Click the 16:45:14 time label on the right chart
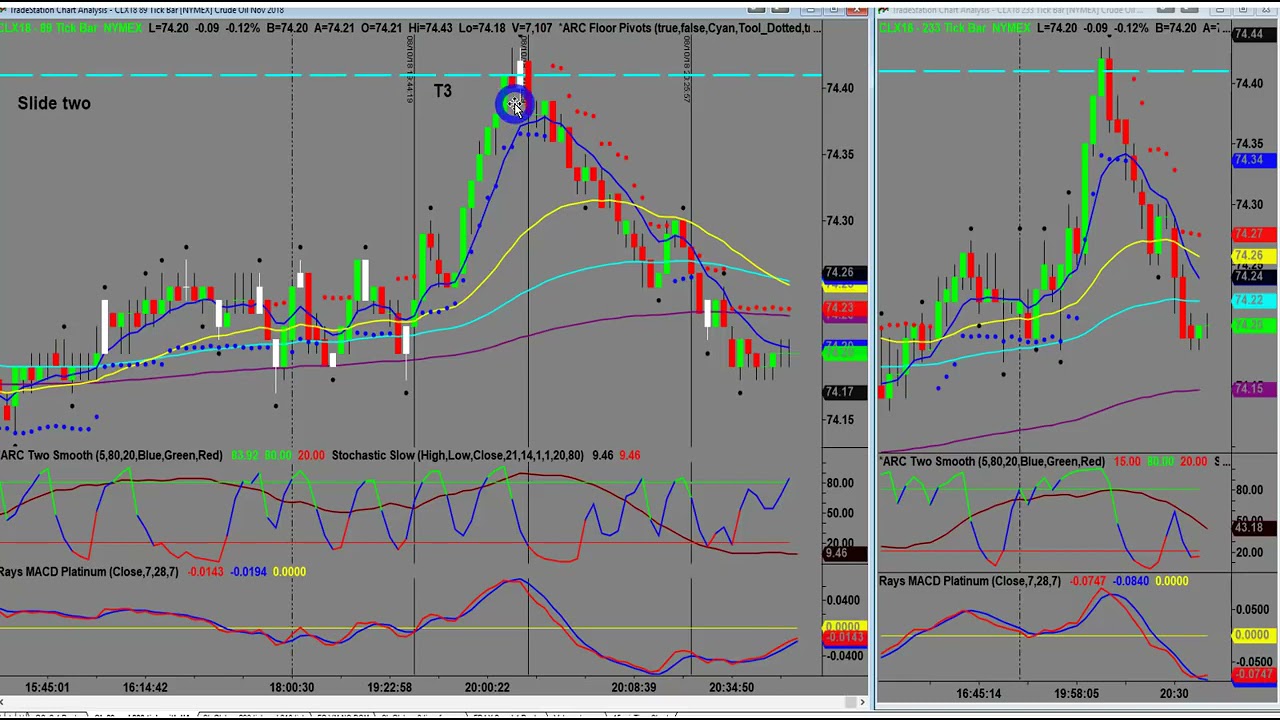This screenshot has width=1280, height=720. pos(978,693)
